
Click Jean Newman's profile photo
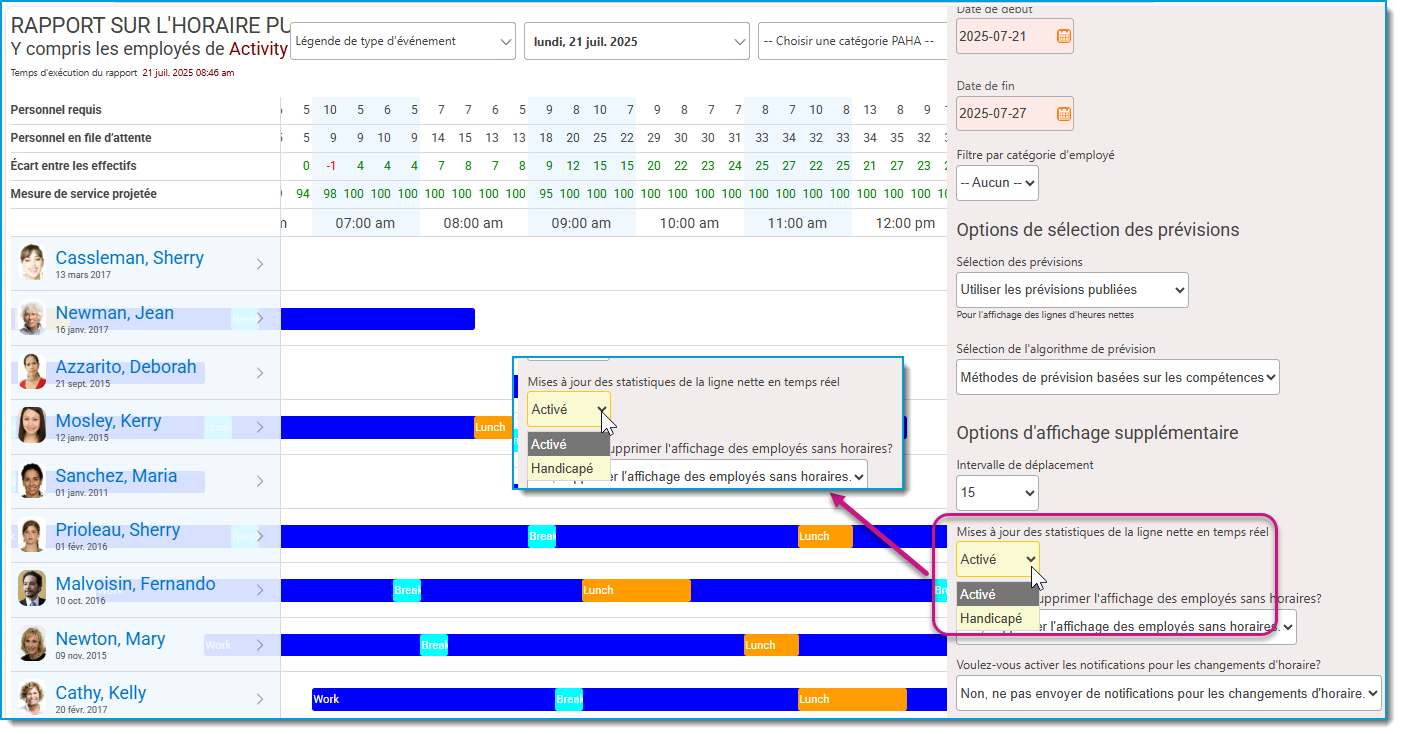point(32,318)
